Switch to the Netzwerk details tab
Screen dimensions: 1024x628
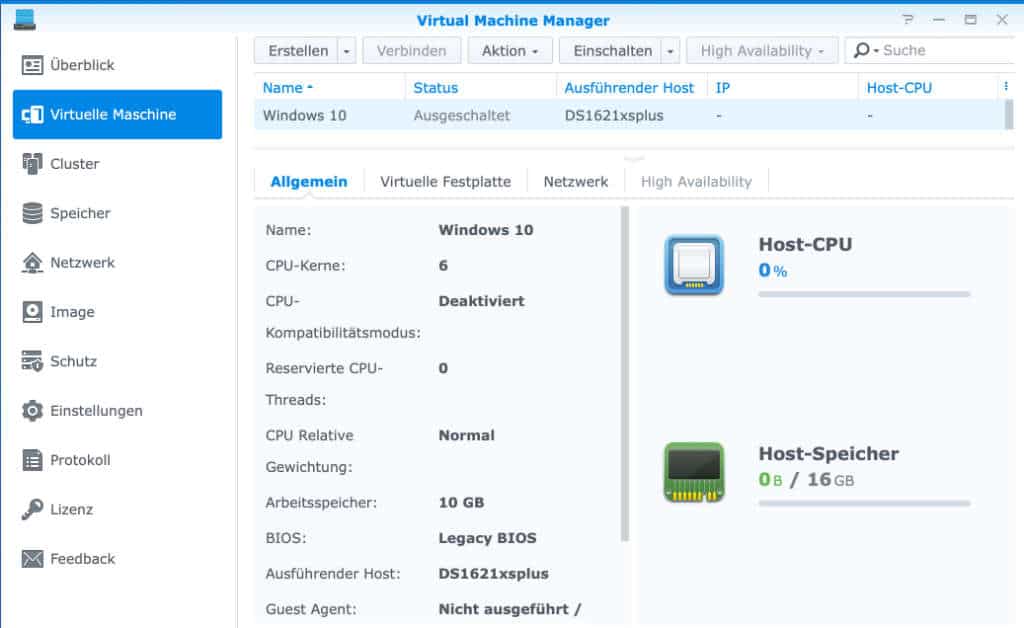575,181
